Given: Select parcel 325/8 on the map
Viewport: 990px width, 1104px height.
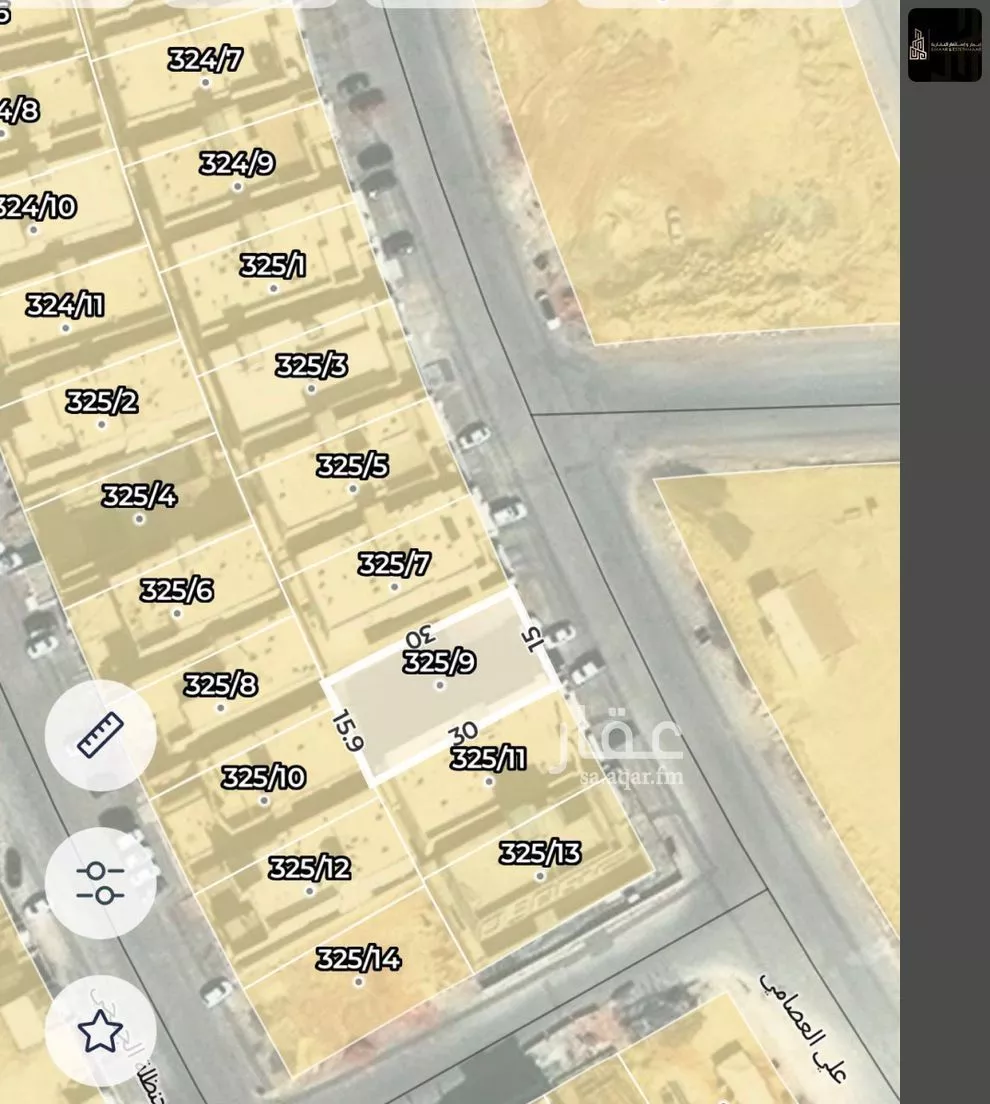Looking at the screenshot, I should (220, 684).
